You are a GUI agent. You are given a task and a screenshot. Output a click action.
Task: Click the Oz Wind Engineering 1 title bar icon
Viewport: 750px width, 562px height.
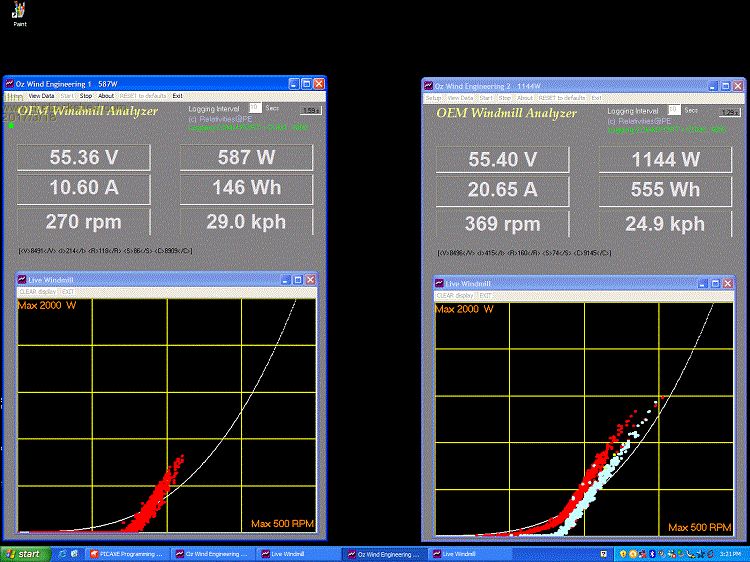tap(9, 84)
